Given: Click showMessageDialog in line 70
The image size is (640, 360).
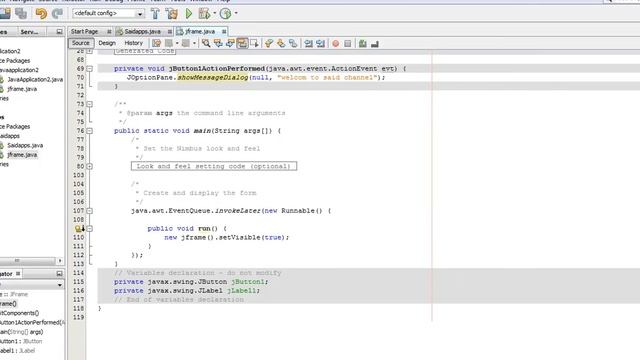Looking at the screenshot, I should [213, 78].
